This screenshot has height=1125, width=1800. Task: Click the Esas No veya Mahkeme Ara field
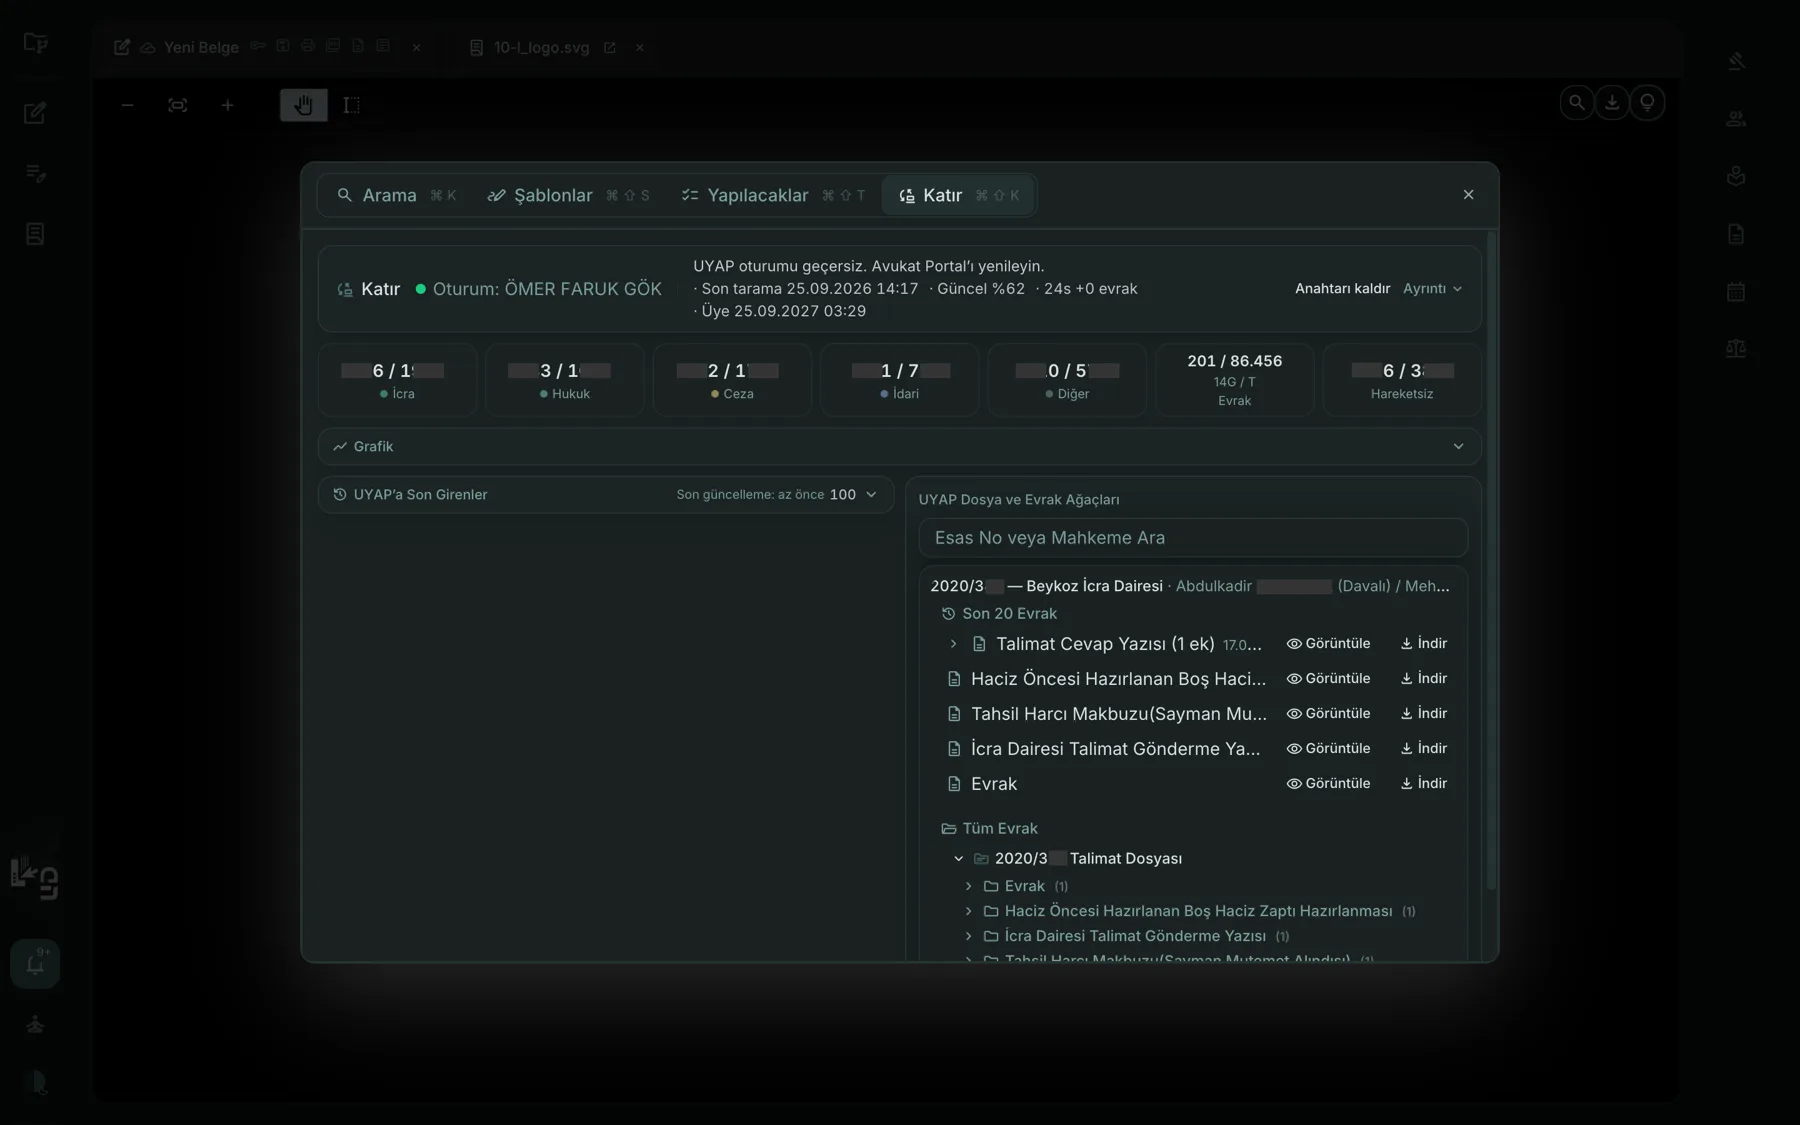pyautogui.click(x=1193, y=538)
